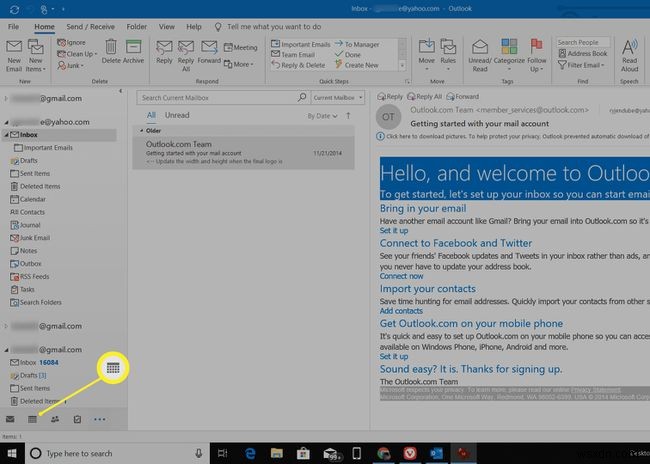Open the Categorize color menu
Viewport: 650px width, 464px height.
509,55
